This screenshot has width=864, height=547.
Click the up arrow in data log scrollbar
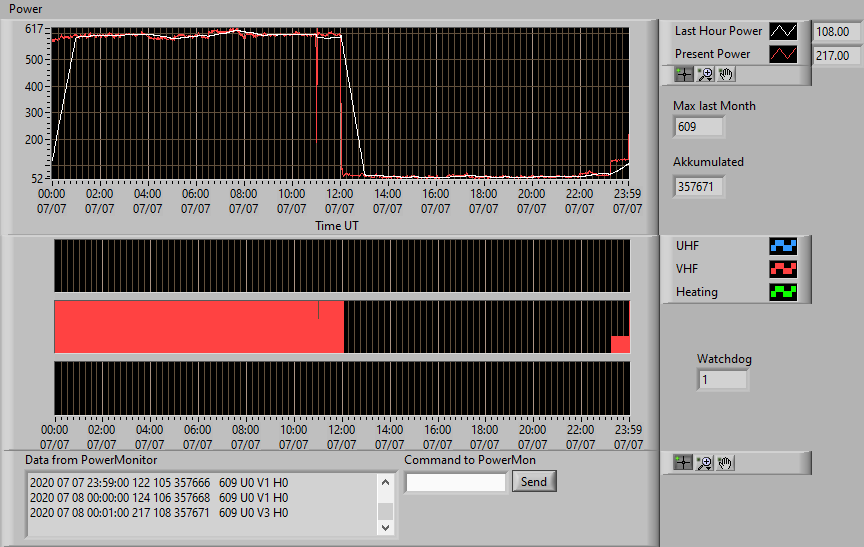pos(386,483)
